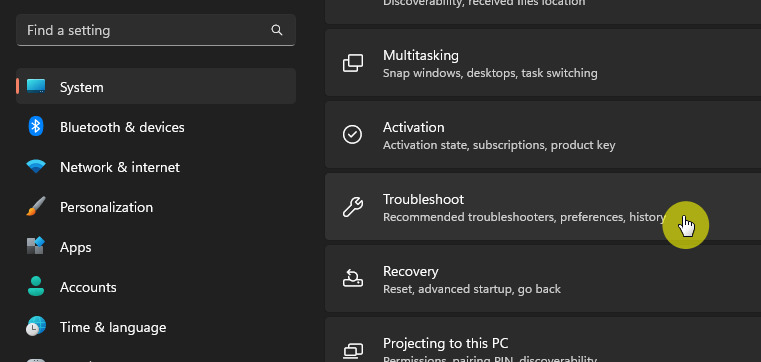Open Multitasking settings

543,63
